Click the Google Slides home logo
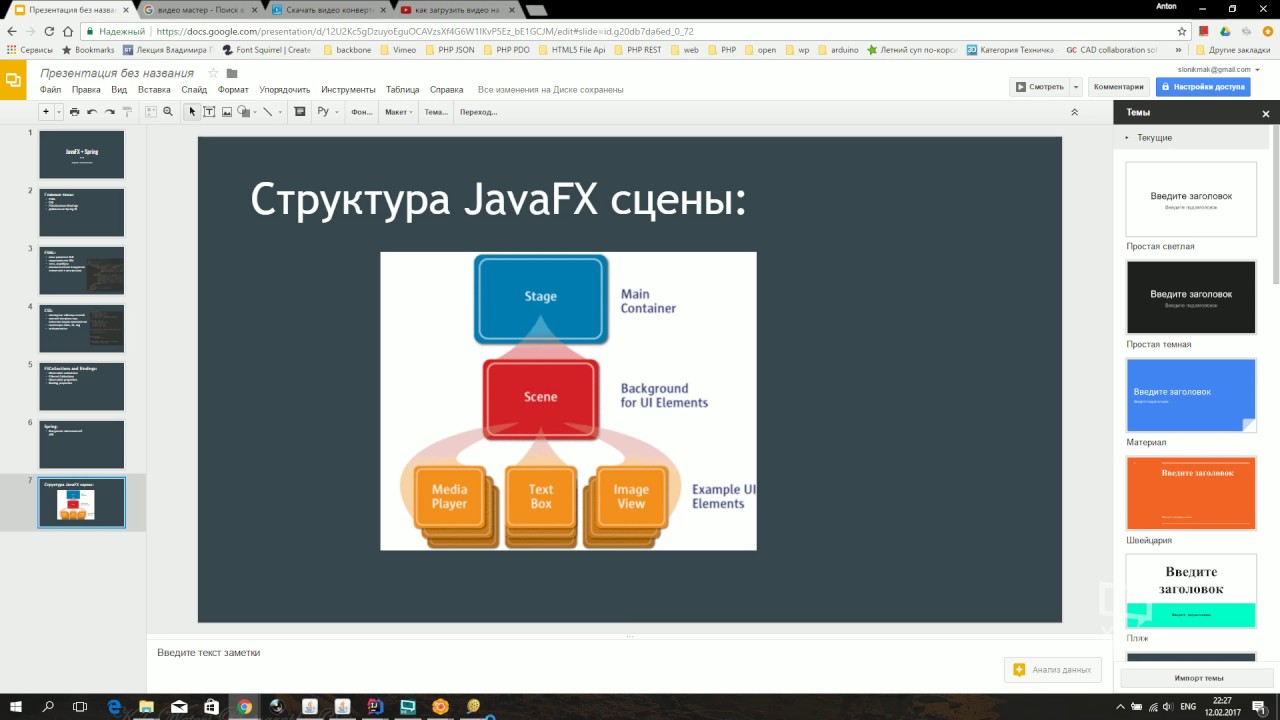Image resolution: width=1280 pixels, height=720 pixels. pos(13,80)
